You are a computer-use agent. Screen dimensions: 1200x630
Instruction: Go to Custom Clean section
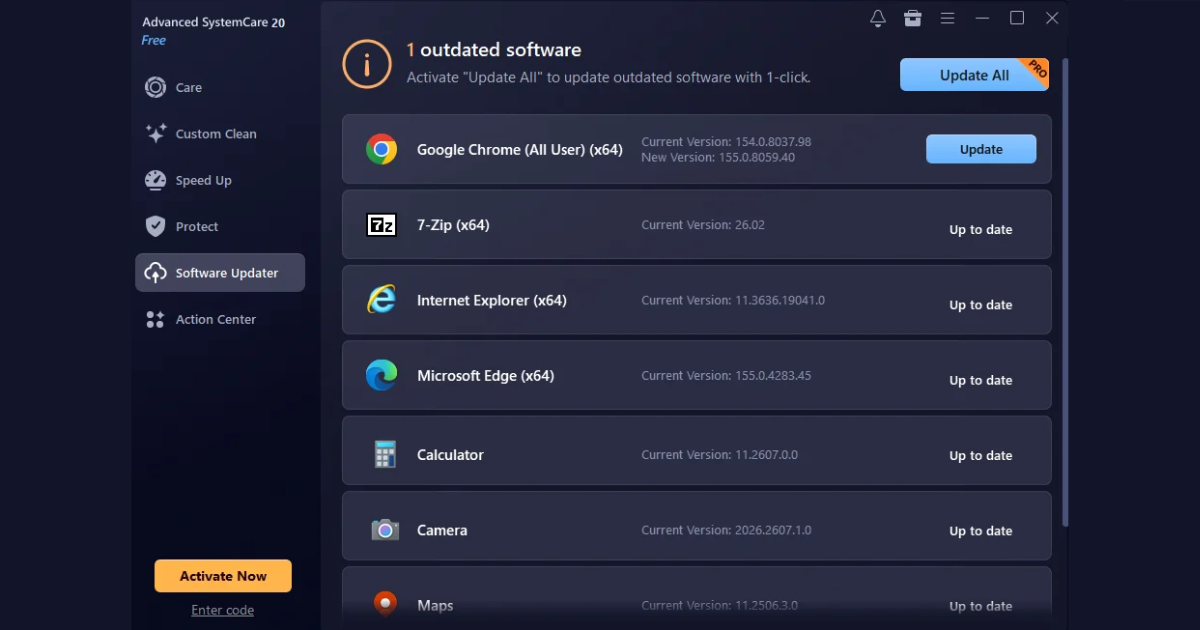[x=220, y=134]
